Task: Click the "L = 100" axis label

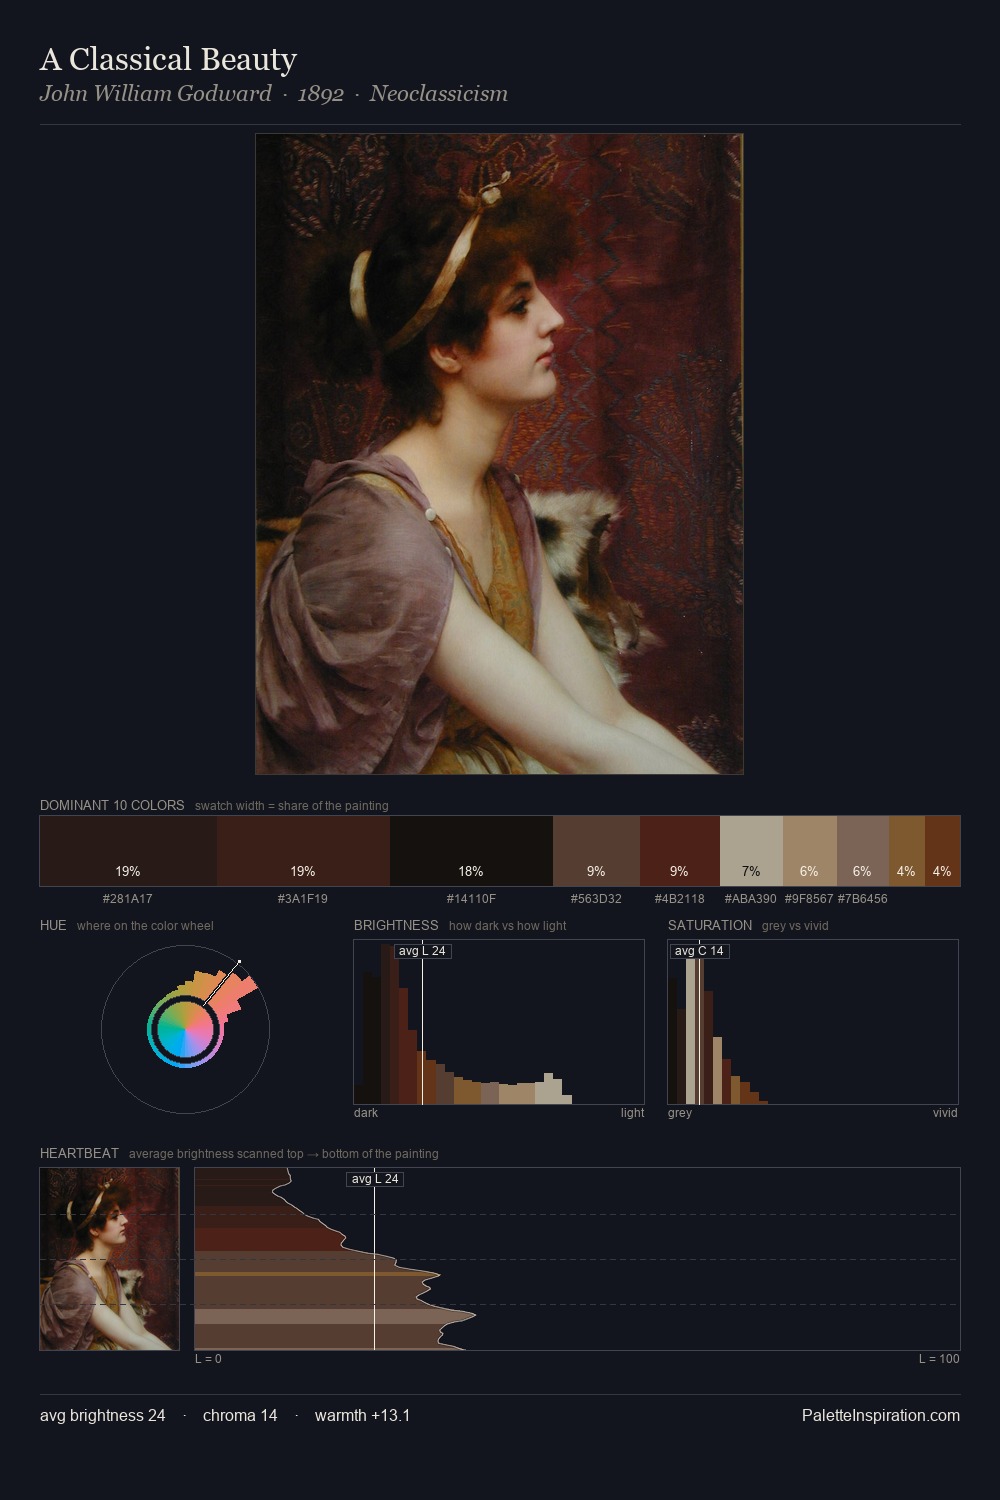Action: [x=939, y=1359]
